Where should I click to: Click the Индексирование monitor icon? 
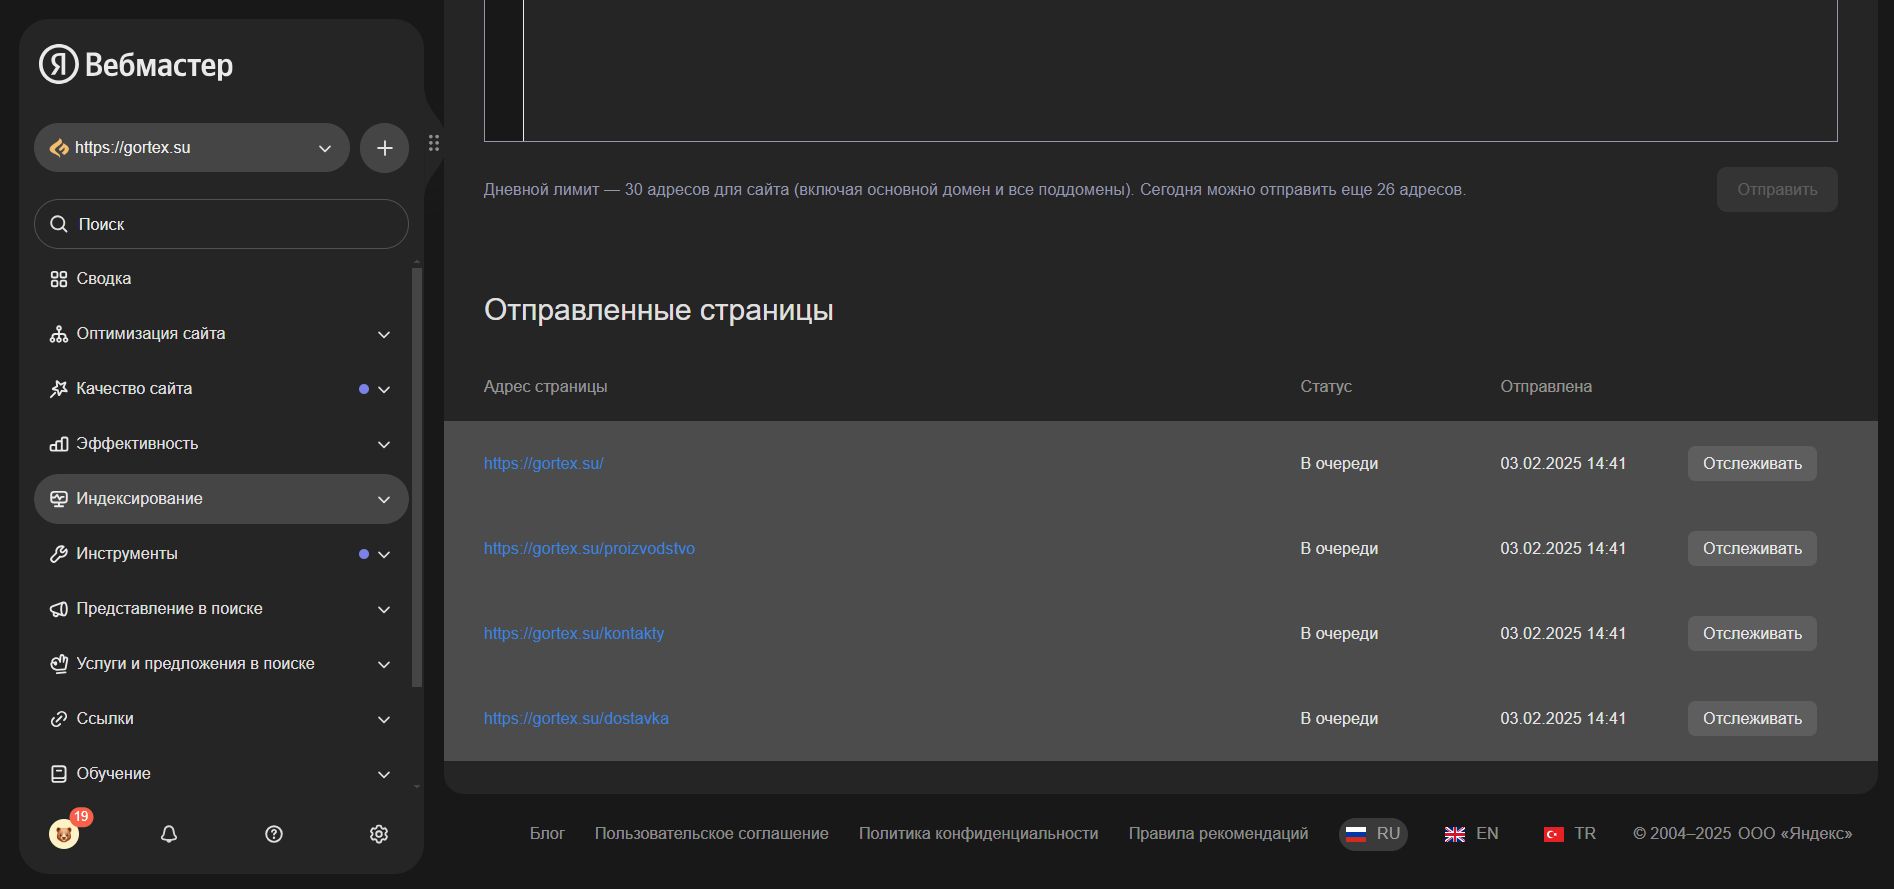[59, 499]
